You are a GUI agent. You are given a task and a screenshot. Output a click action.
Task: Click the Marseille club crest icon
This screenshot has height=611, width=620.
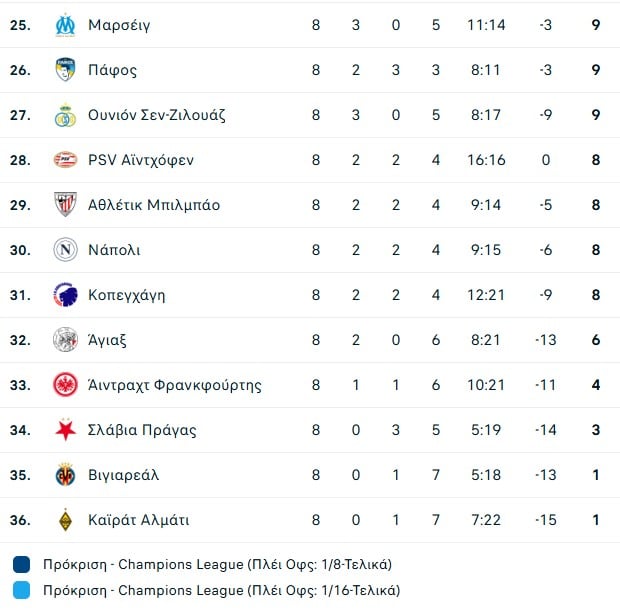pos(65,25)
